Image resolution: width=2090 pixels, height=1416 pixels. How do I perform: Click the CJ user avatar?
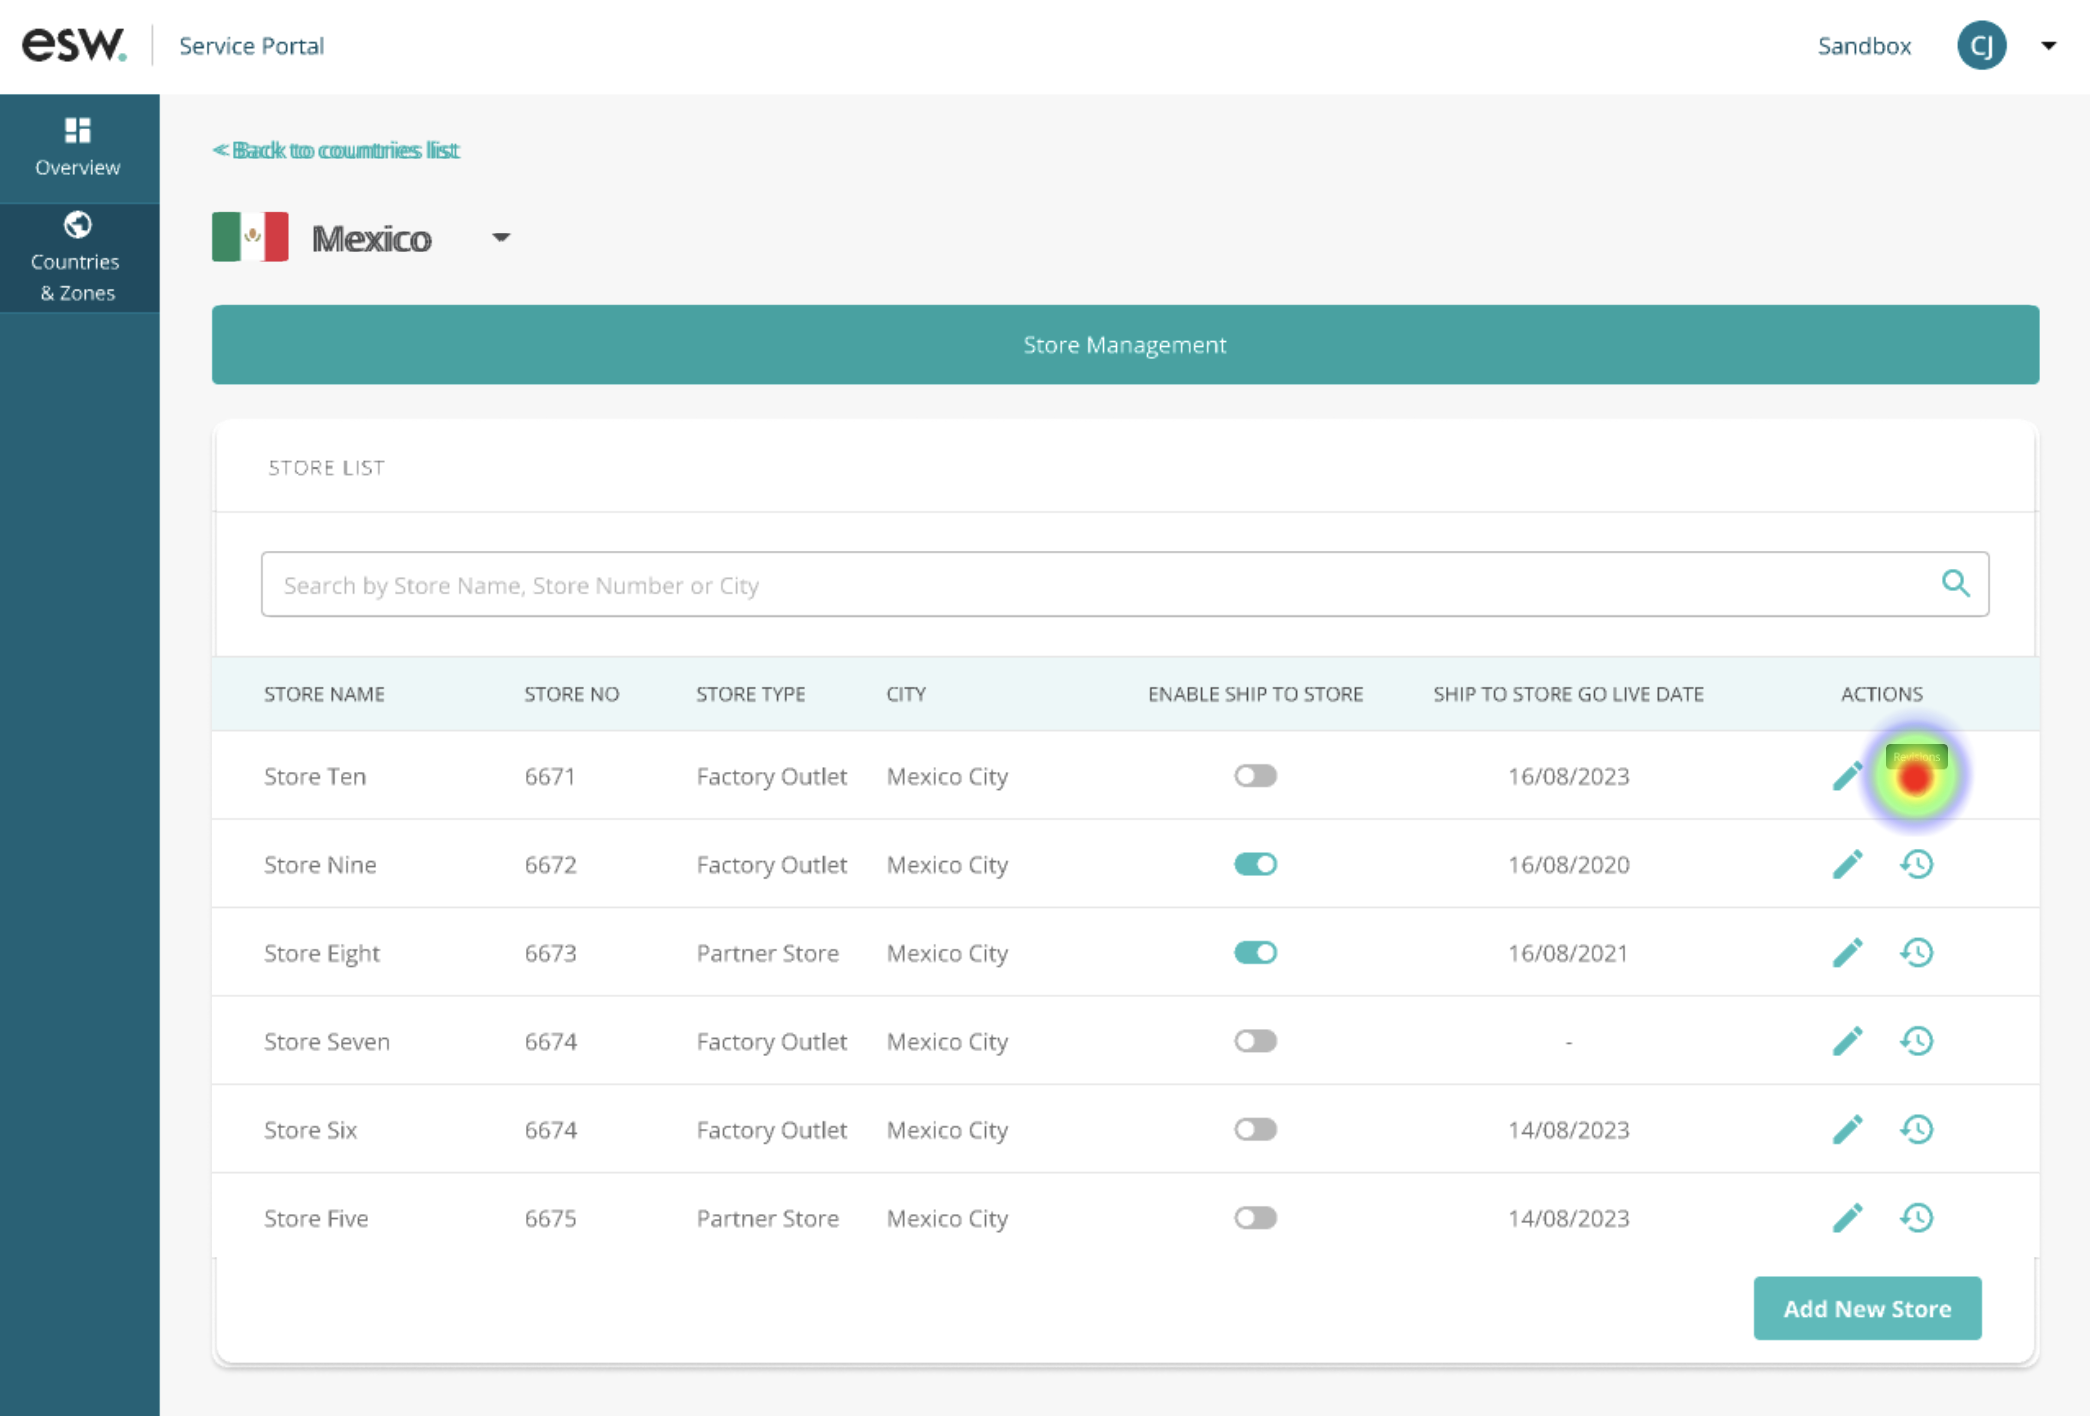coord(1980,46)
